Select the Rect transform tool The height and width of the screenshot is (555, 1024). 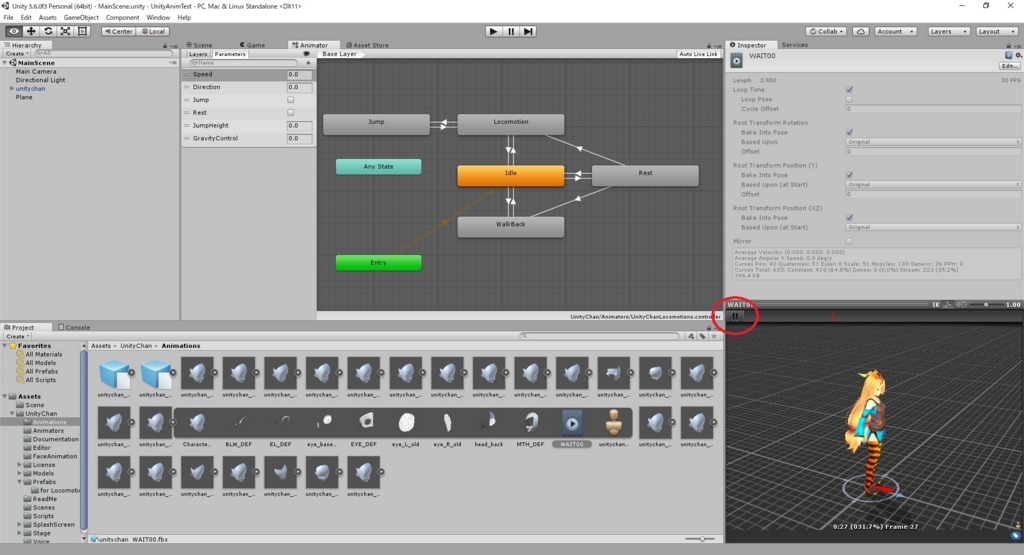[x=82, y=31]
